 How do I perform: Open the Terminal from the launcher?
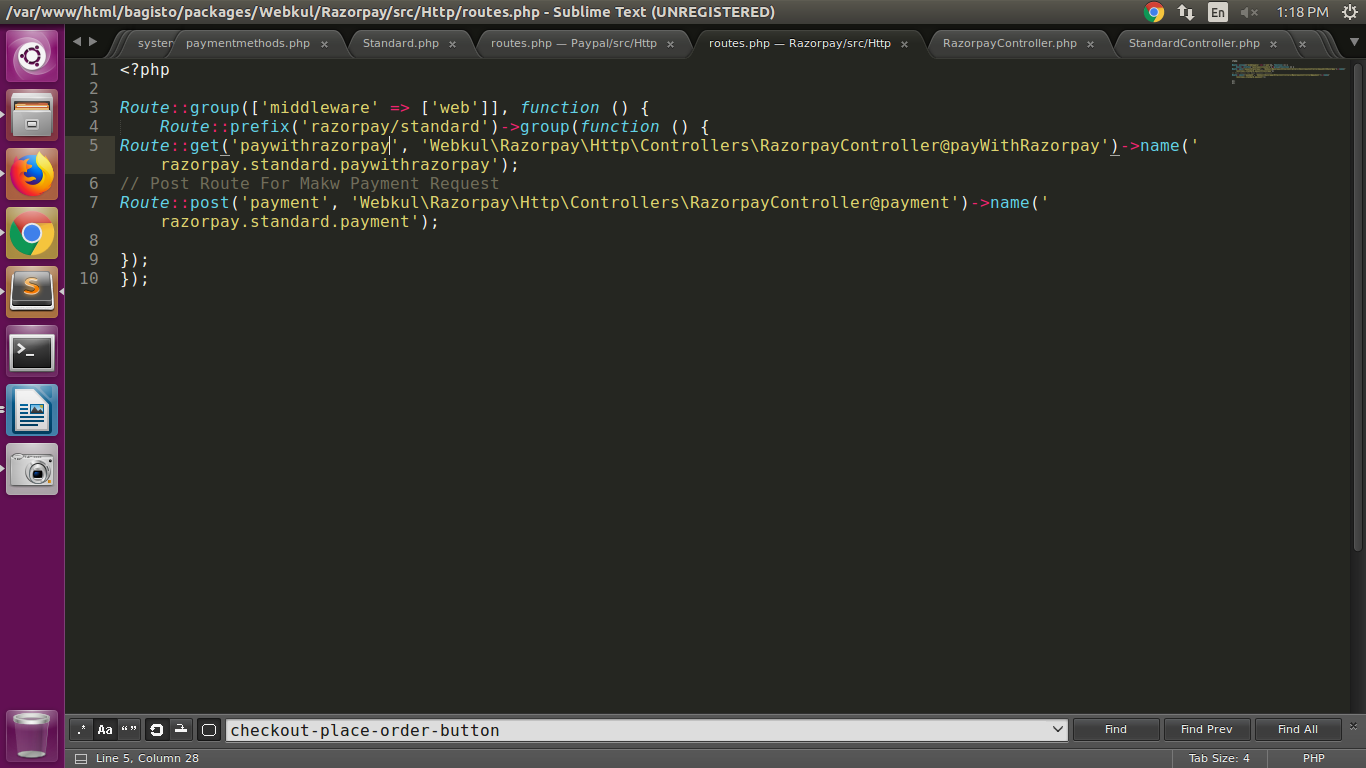32,351
